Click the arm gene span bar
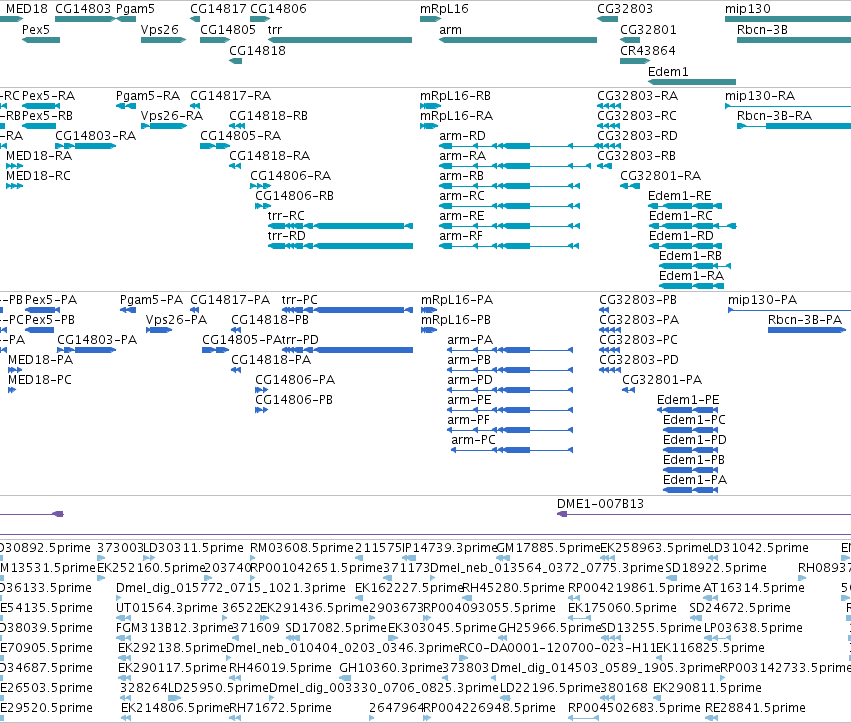This screenshot has width=851, height=723. pos(518,40)
